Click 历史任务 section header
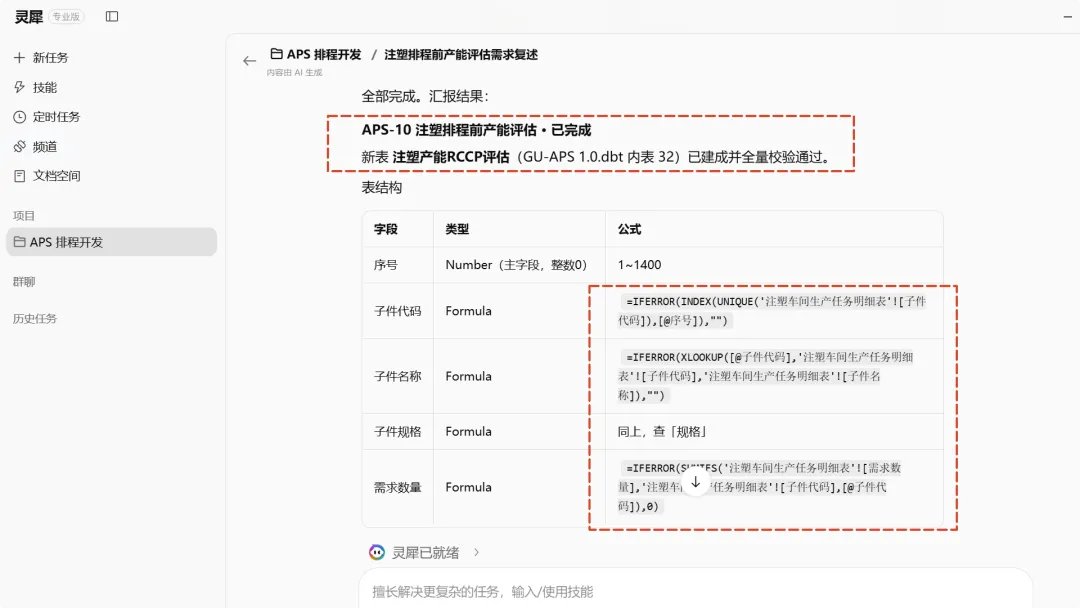The width and height of the screenshot is (1080, 608). (x=35, y=318)
